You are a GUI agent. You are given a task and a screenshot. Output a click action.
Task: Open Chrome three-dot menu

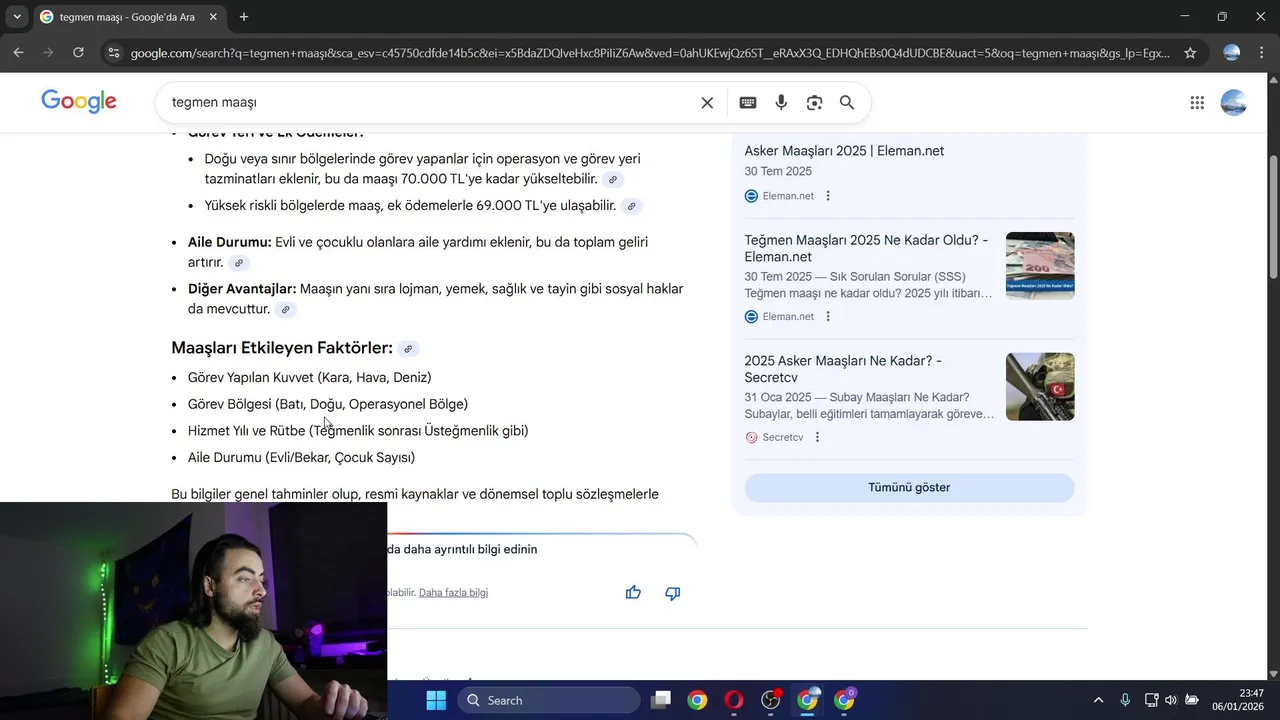click(1262, 53)
